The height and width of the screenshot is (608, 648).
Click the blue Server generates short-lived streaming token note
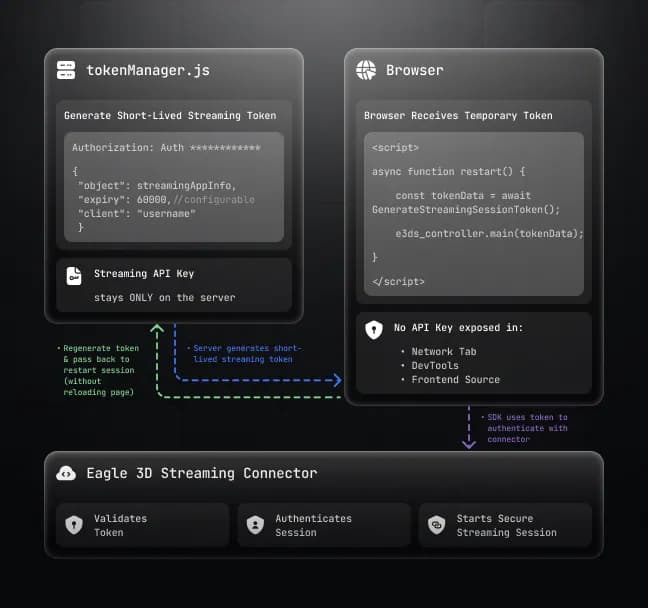(x=245, y=354)
